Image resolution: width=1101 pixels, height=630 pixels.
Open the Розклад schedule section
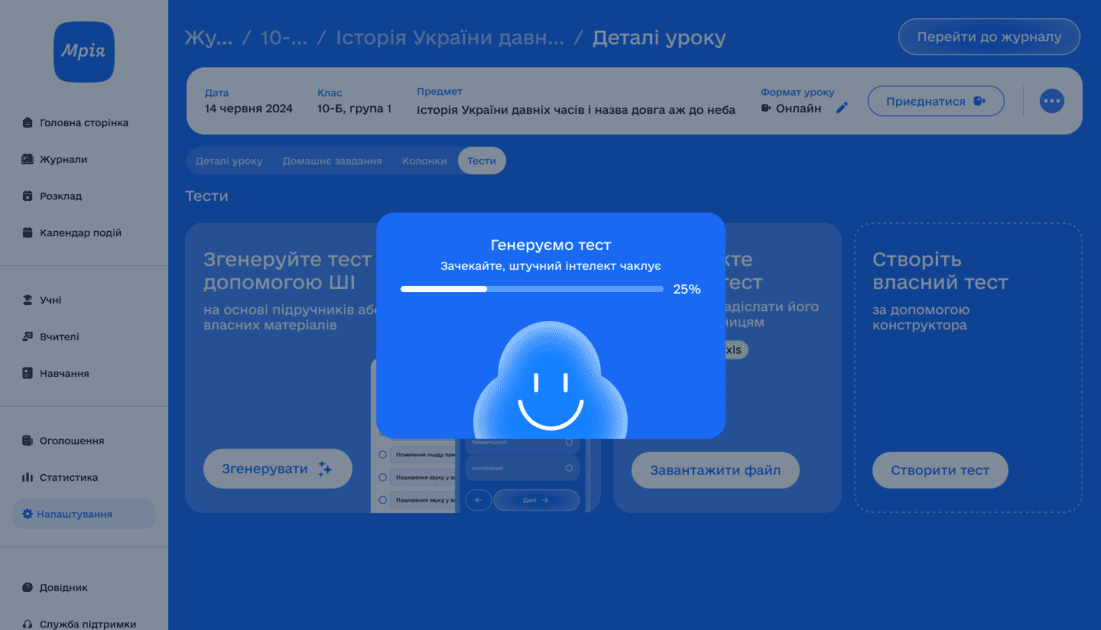point(60,196)
